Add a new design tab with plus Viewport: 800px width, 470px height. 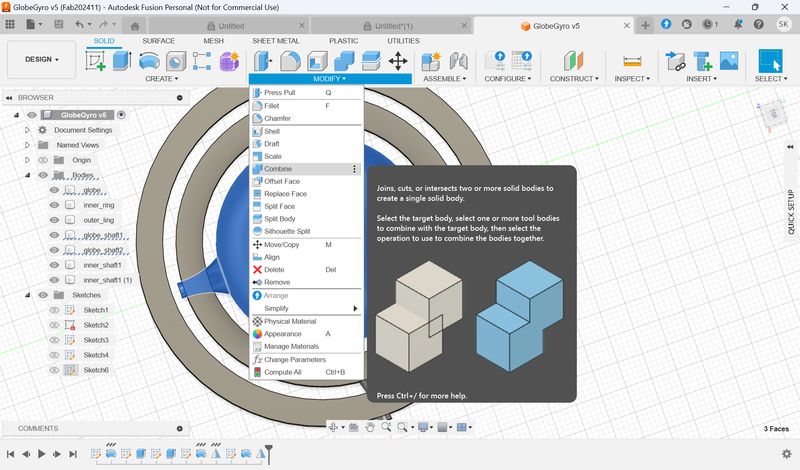click(x=645, y=25)
